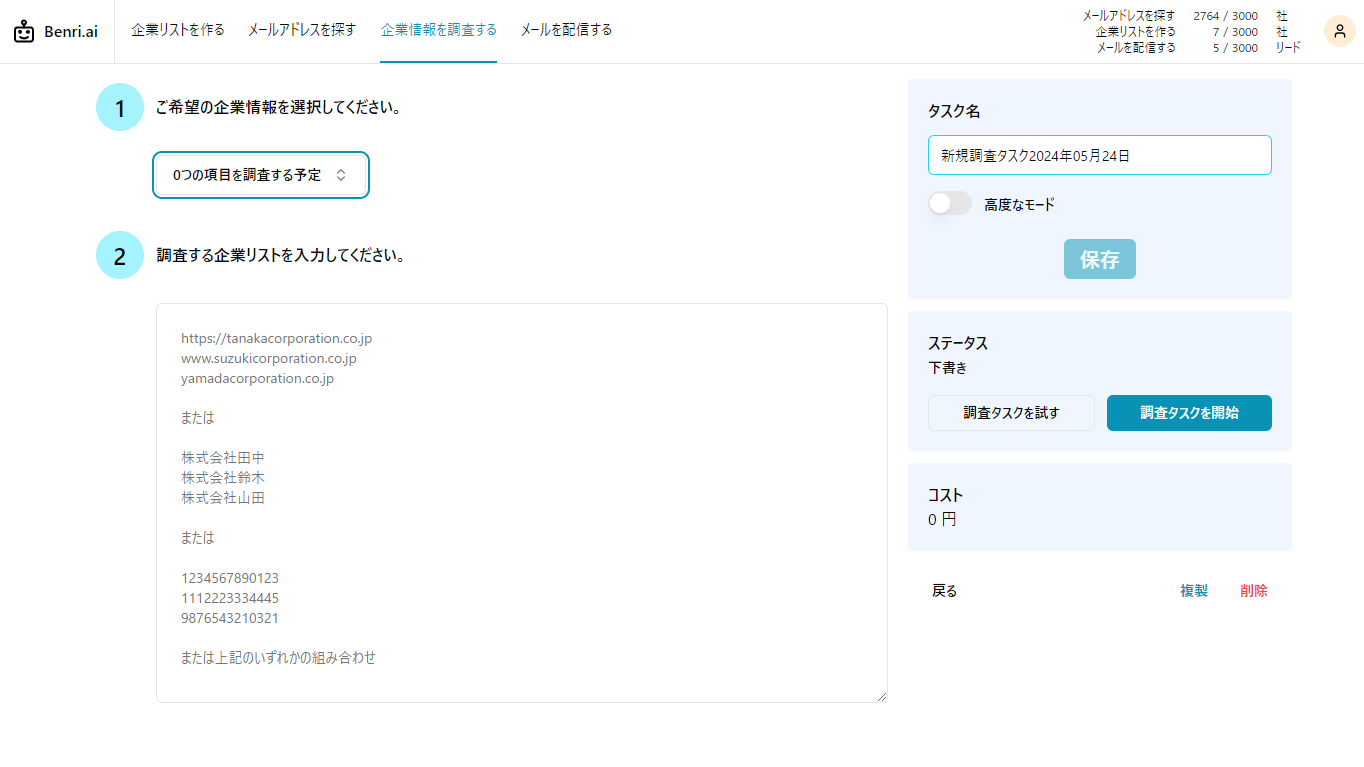Open the メールアドレスを探す tab
The width and height of the screenshot is (1364, 767).
click(302, 30)
